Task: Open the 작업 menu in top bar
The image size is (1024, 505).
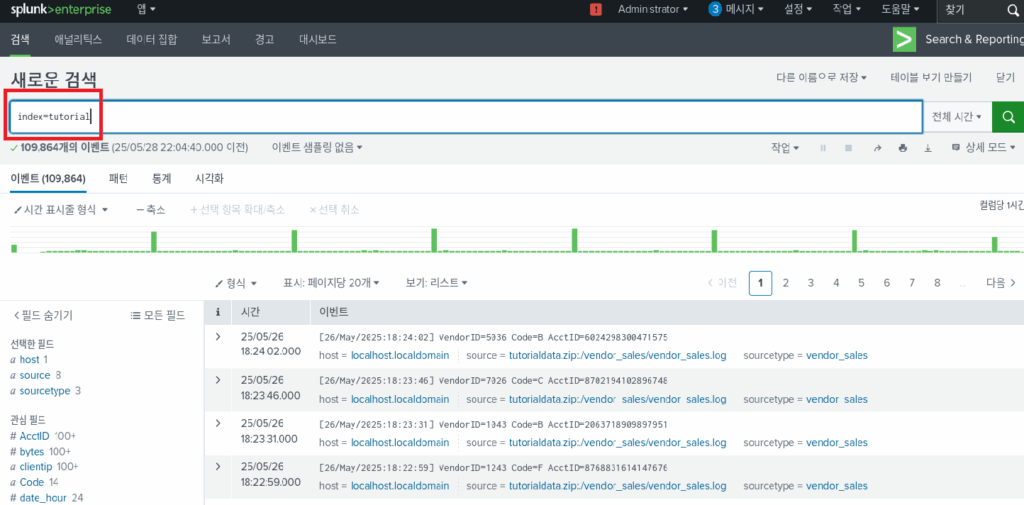Action: (x=847, y=9)
